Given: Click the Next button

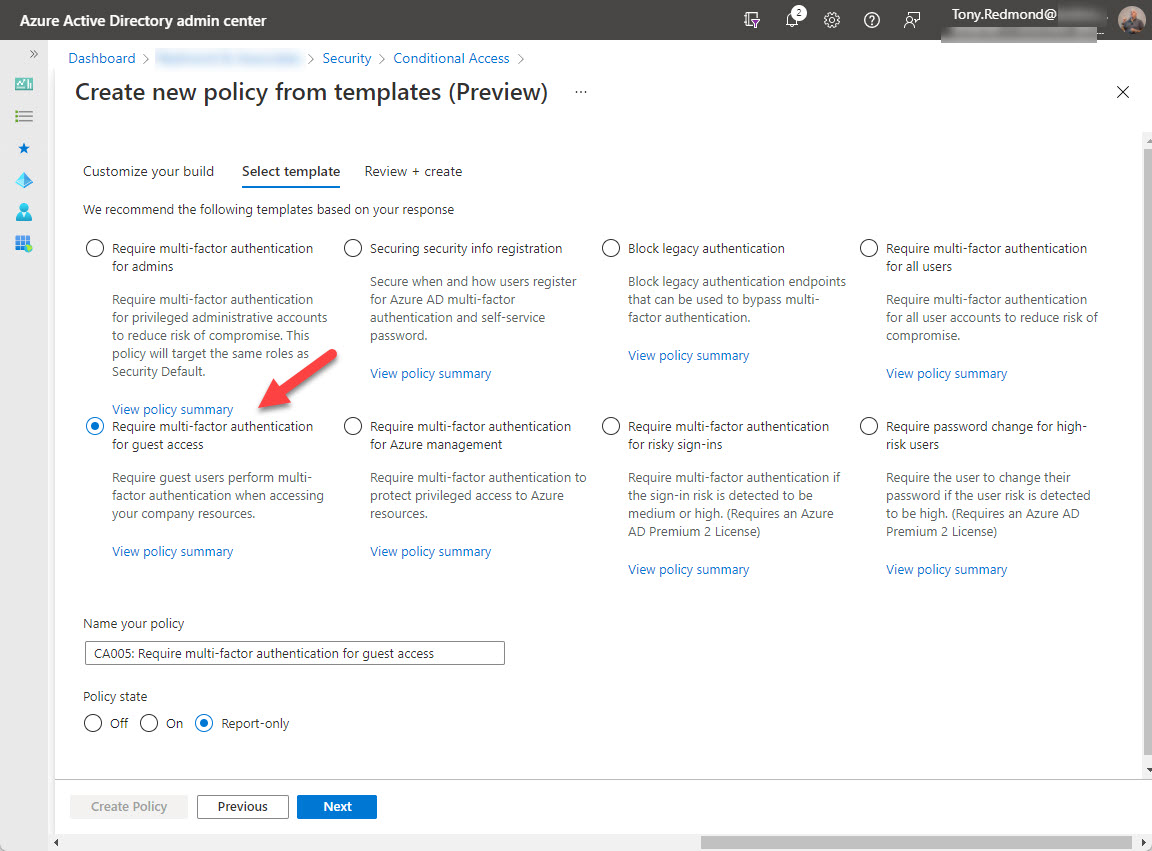Looking at the screenshot, I should coord(336,806).
